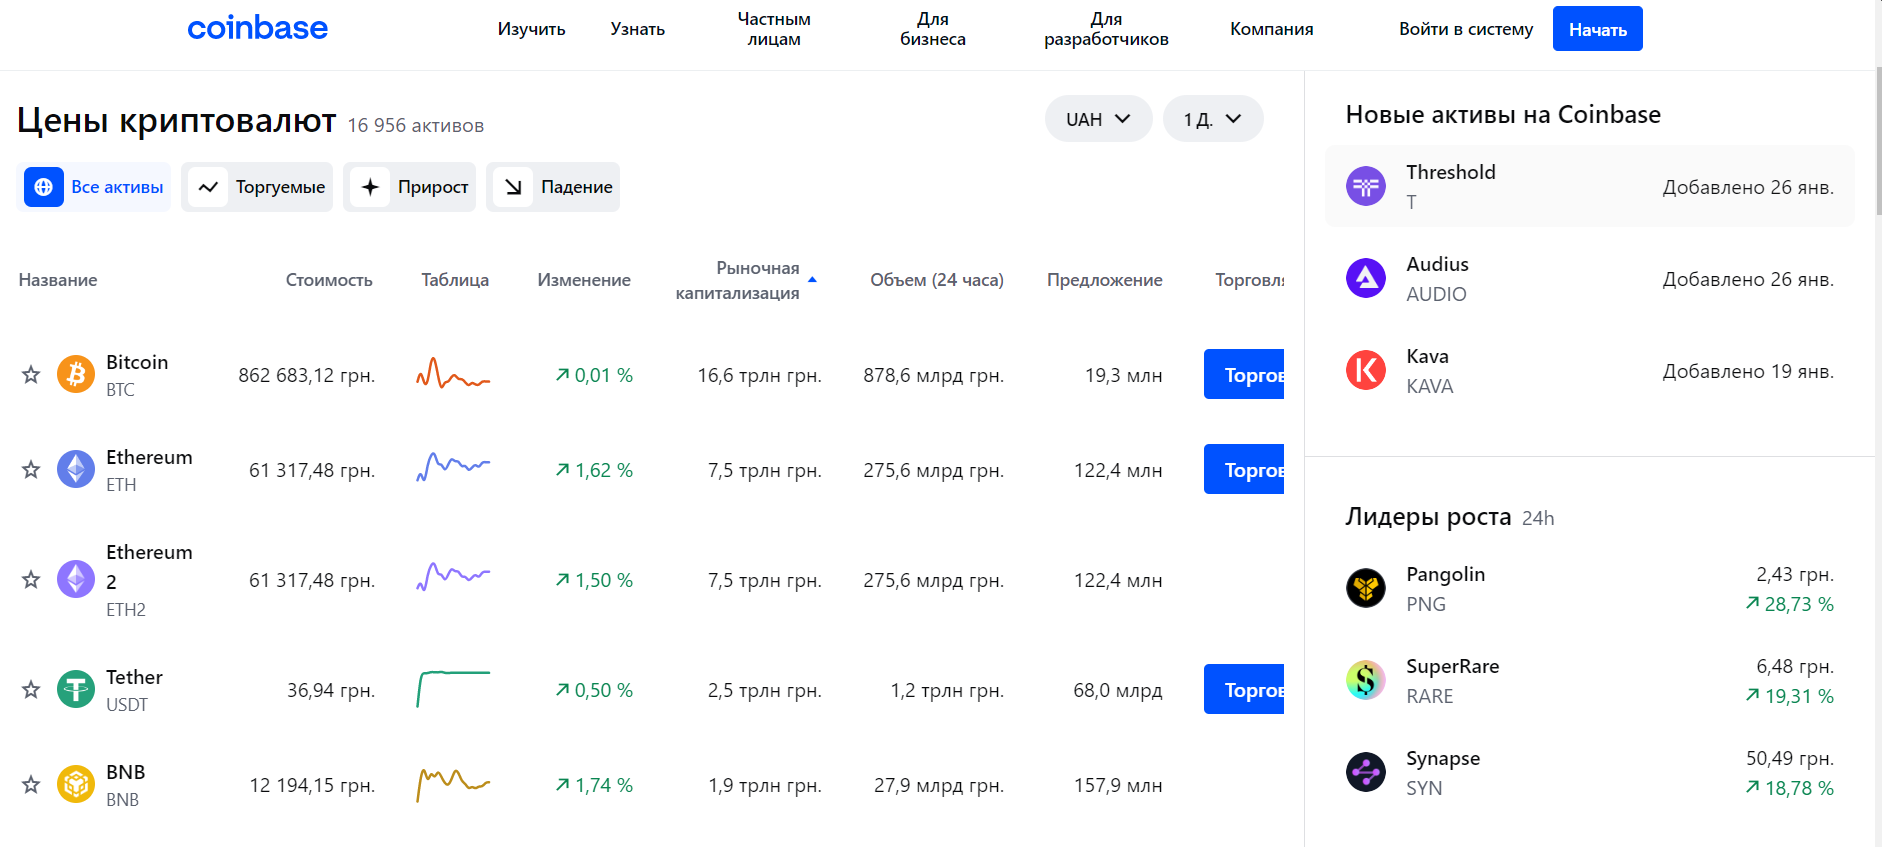Image resolution: width=1882 pixels, height=847 pixels.
Task: Click the Tether USDT coin icon
Action: click(x=76, y=690)
